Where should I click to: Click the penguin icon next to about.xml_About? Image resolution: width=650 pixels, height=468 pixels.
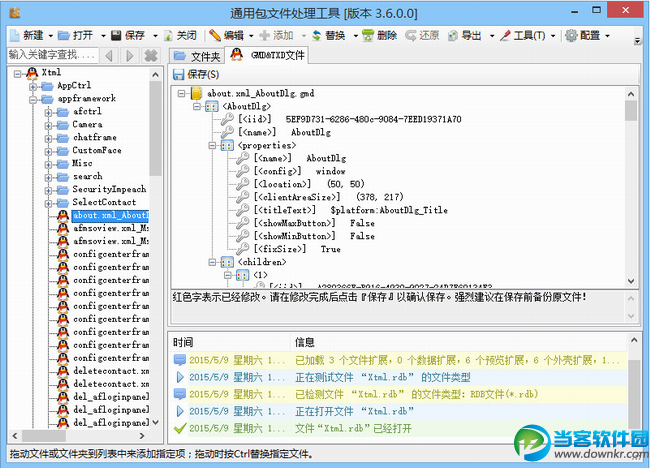[63, 216]
